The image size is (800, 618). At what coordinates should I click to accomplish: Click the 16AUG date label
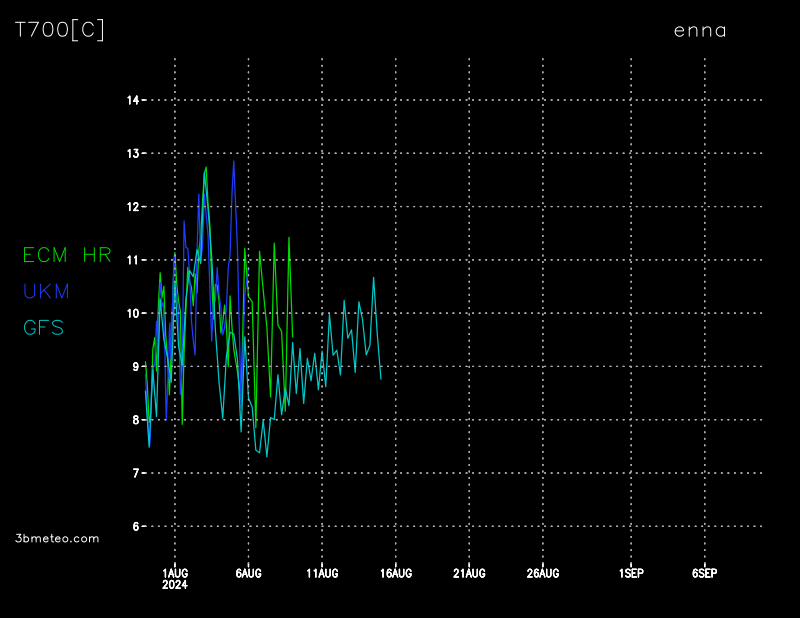click(x=396, y=573)
